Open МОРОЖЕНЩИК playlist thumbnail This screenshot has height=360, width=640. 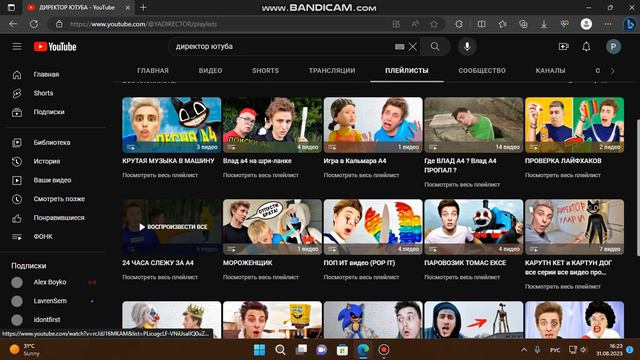point(272,227)
